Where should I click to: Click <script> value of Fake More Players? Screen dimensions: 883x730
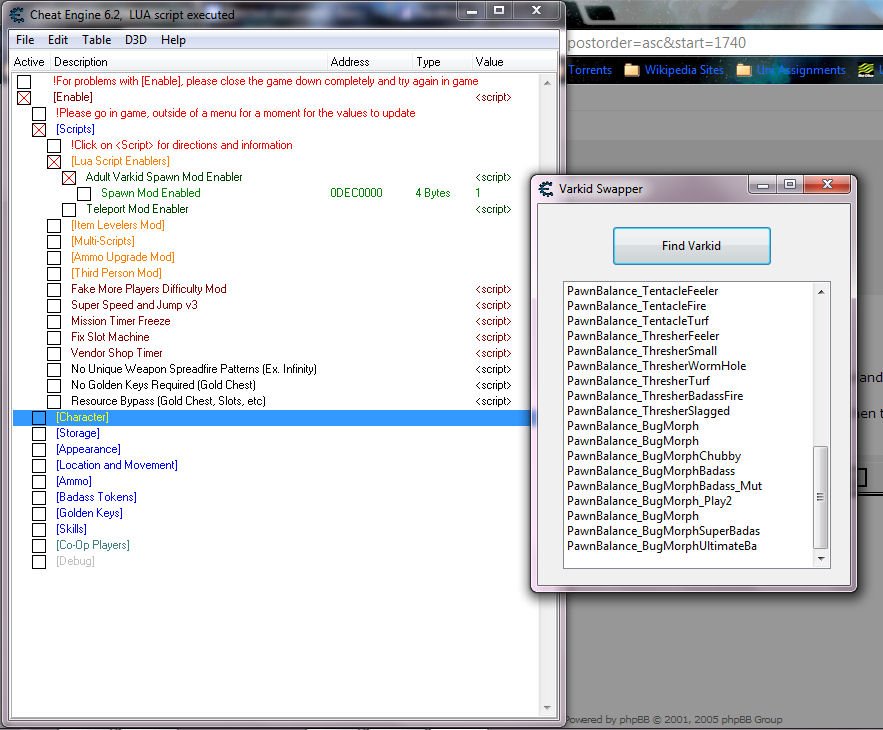click(x=493, y=289)
